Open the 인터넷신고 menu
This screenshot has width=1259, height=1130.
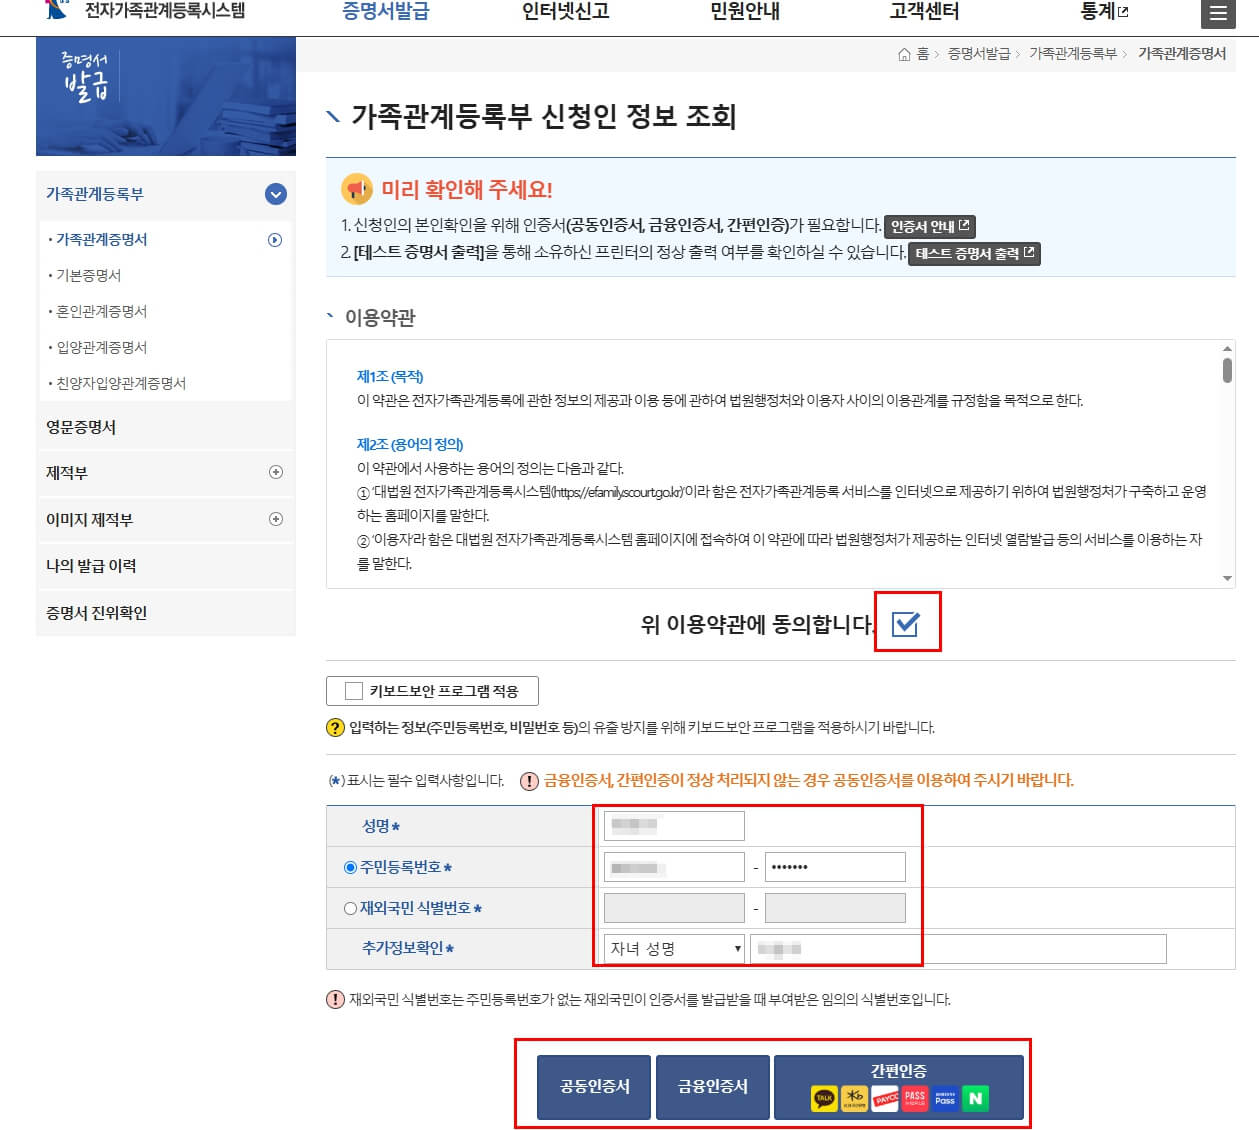click(x=565, y=13)
